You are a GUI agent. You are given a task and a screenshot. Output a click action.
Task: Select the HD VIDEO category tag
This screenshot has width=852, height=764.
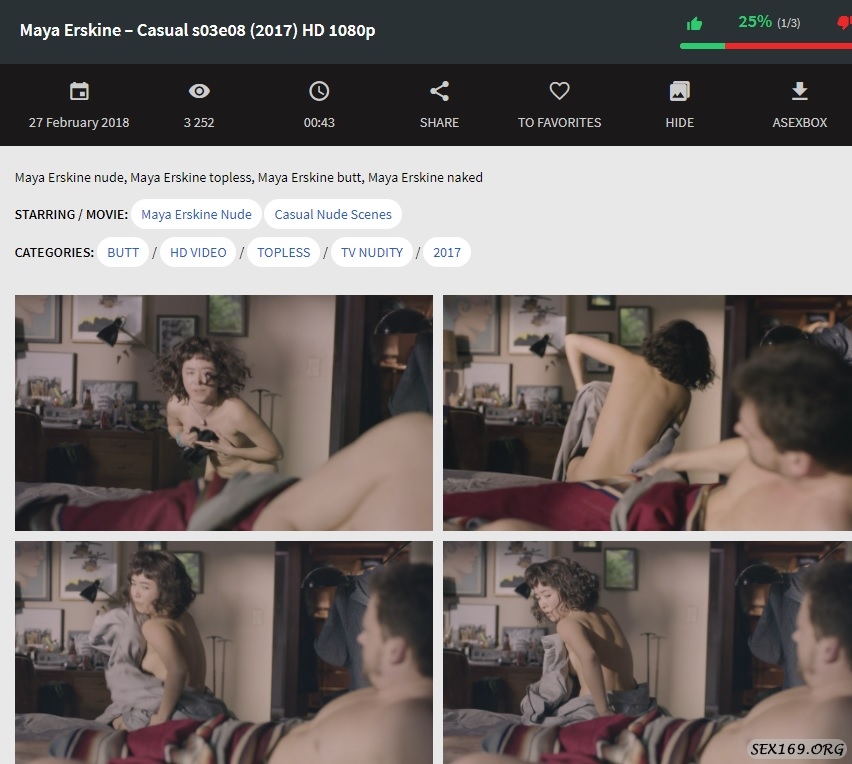[x=198, y=252]
